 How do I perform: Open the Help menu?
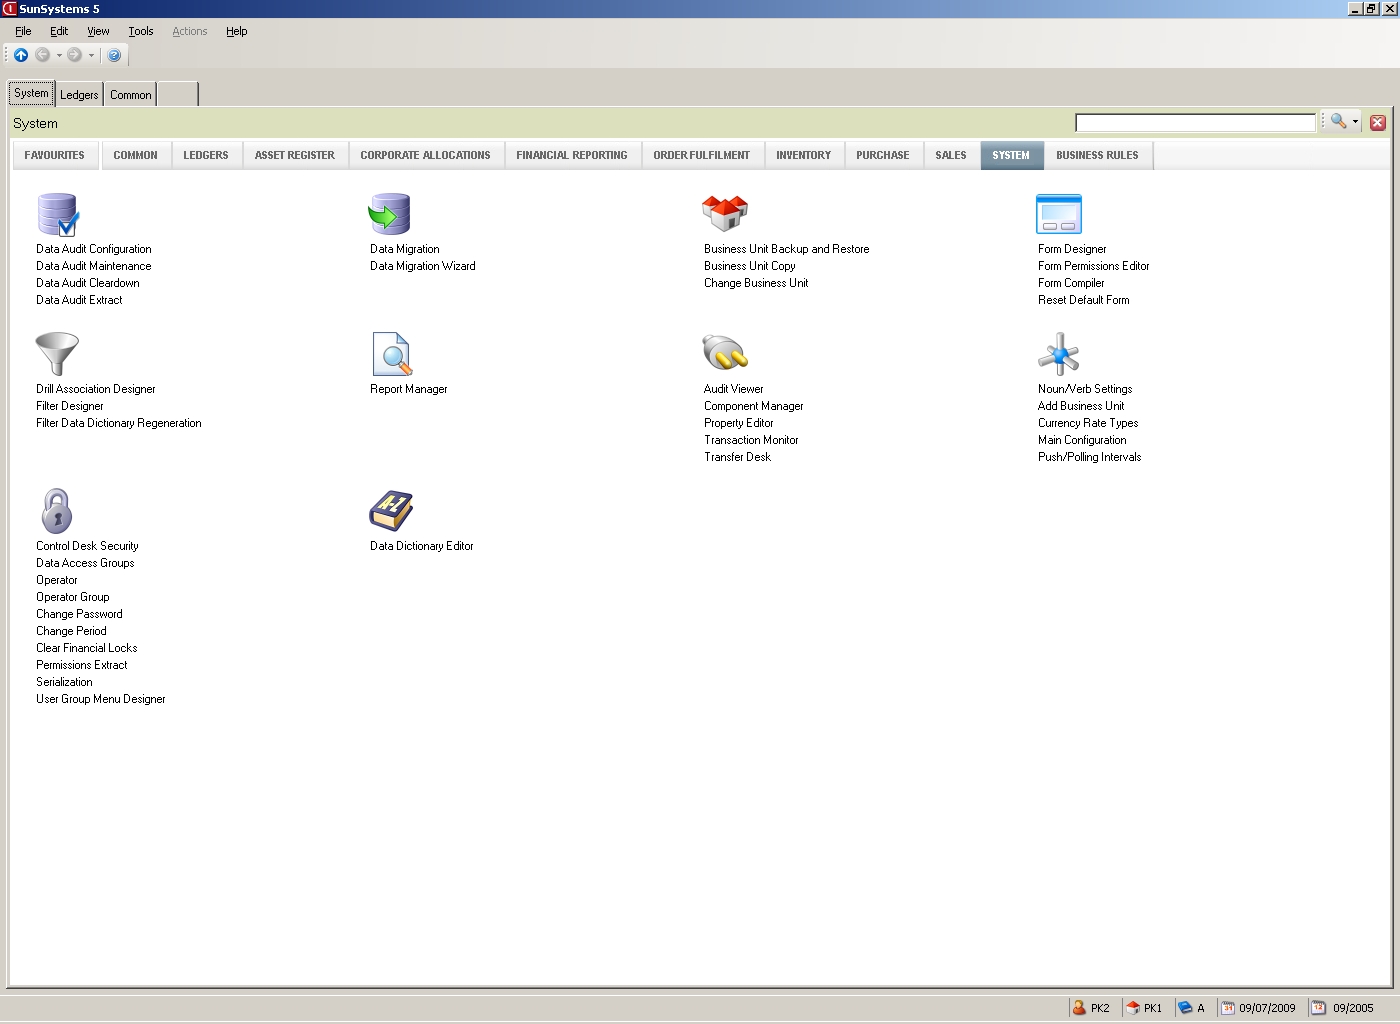pos(236,31)
